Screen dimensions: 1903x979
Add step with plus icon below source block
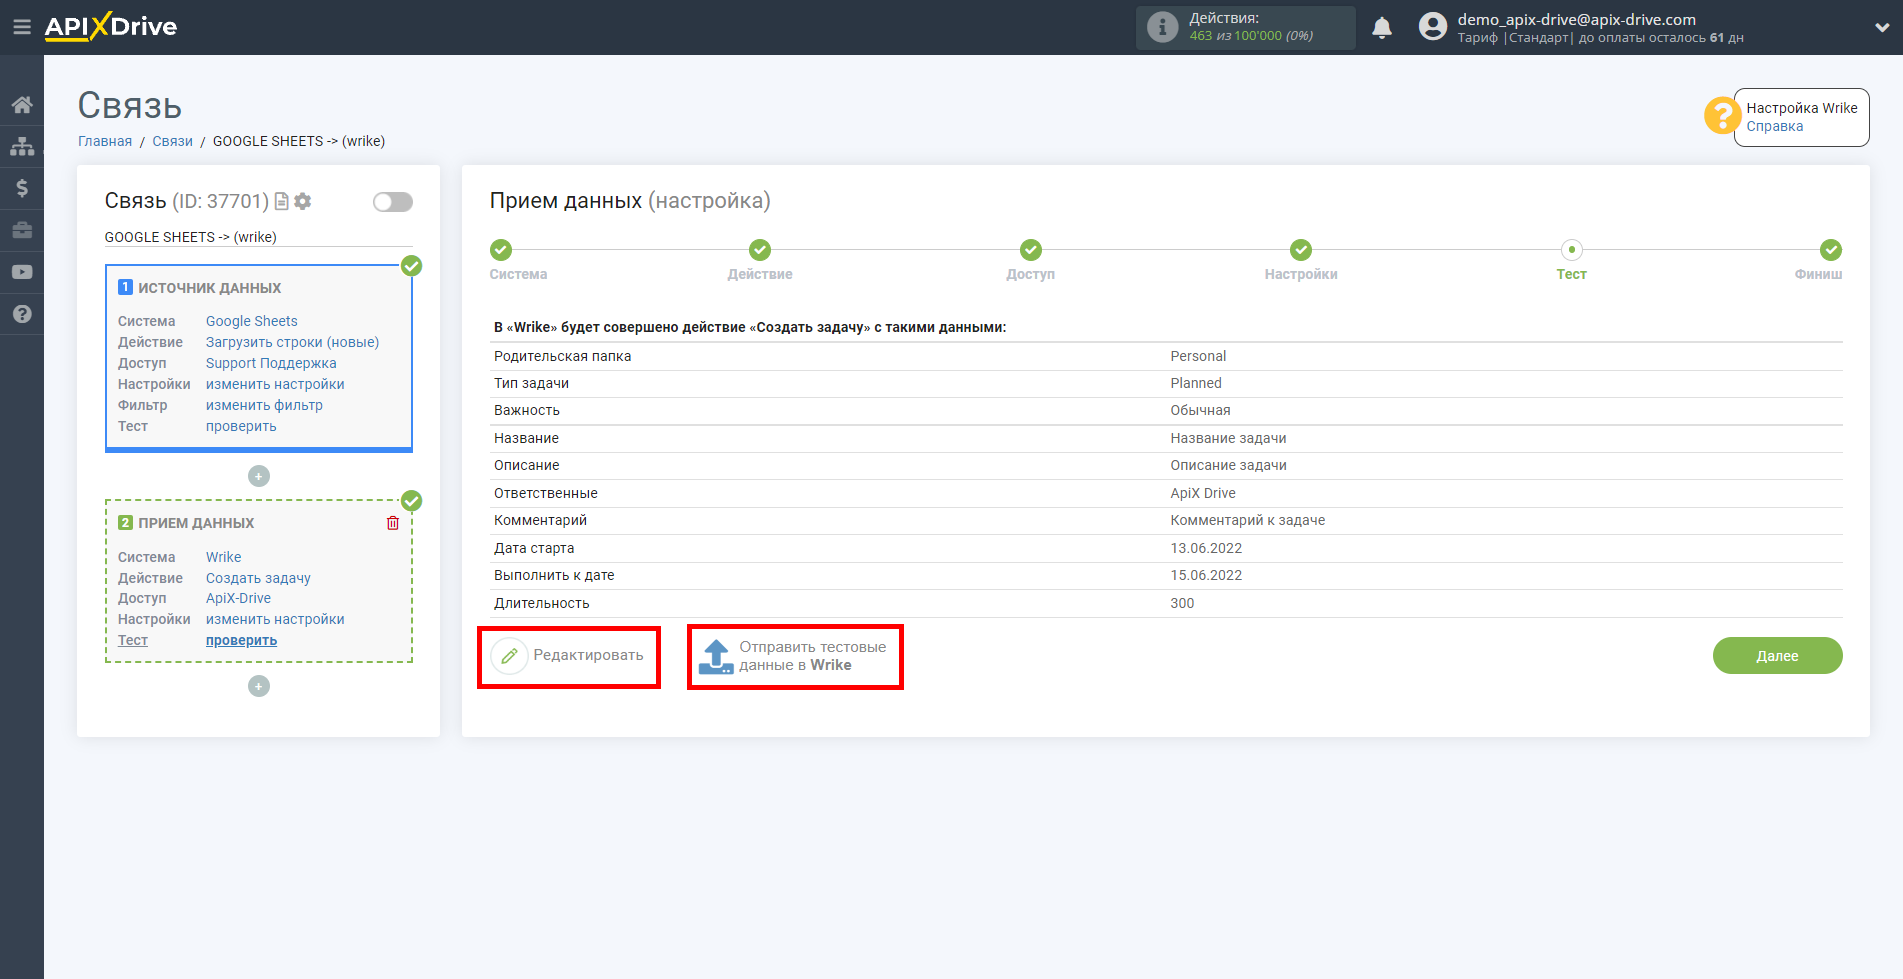(259, 476)
